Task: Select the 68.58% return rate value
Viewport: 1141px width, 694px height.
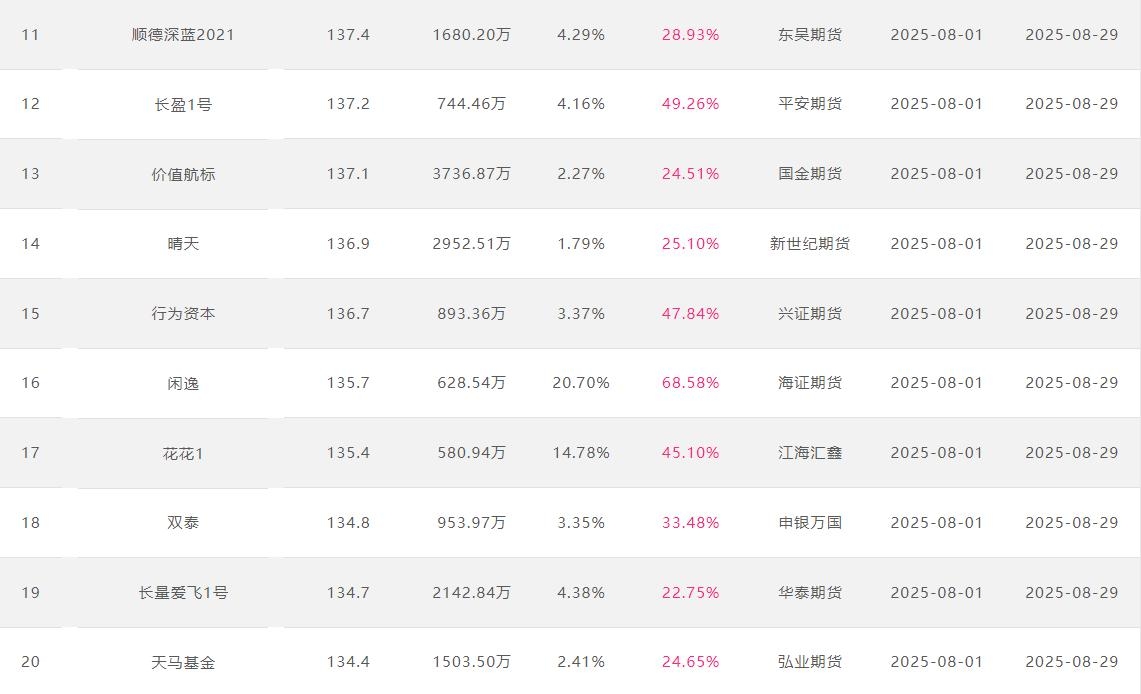Action: (x=690, y=383)
